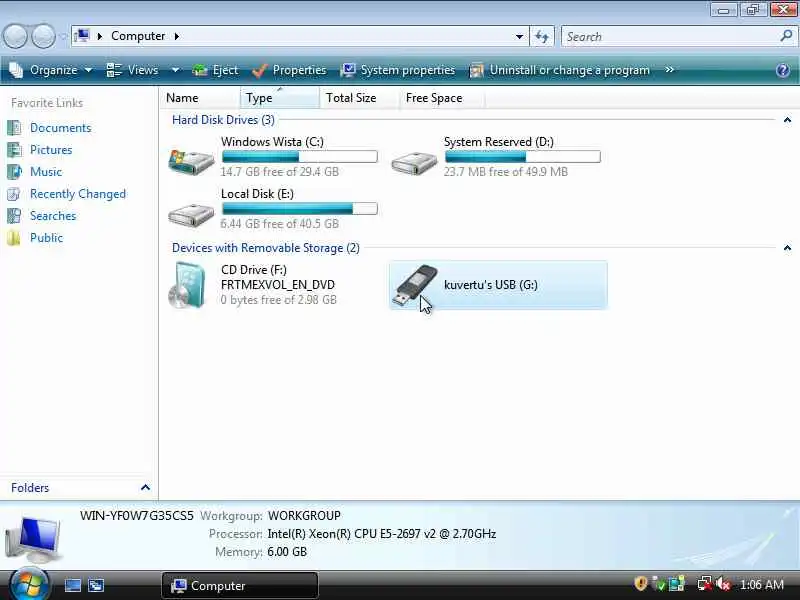This screenshot has width=800, height=600.
Task: Click the computer icon in the address bar
Action: pyautogui.click(x=82, y=36)
